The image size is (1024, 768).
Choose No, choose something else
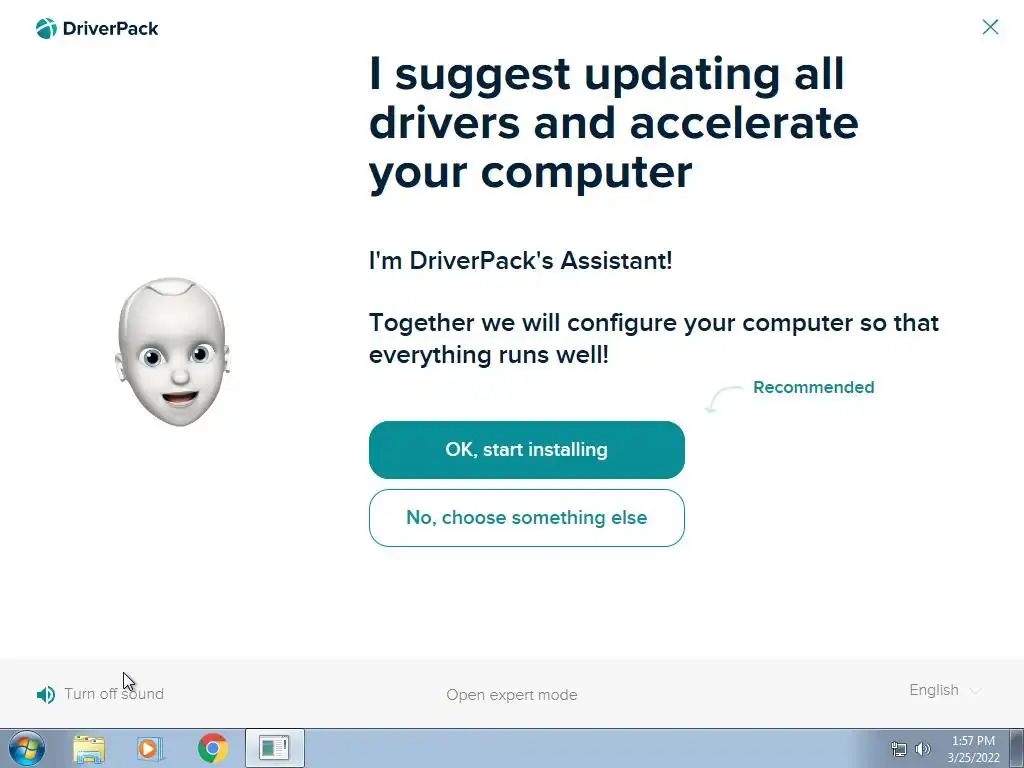pos(526,518)
